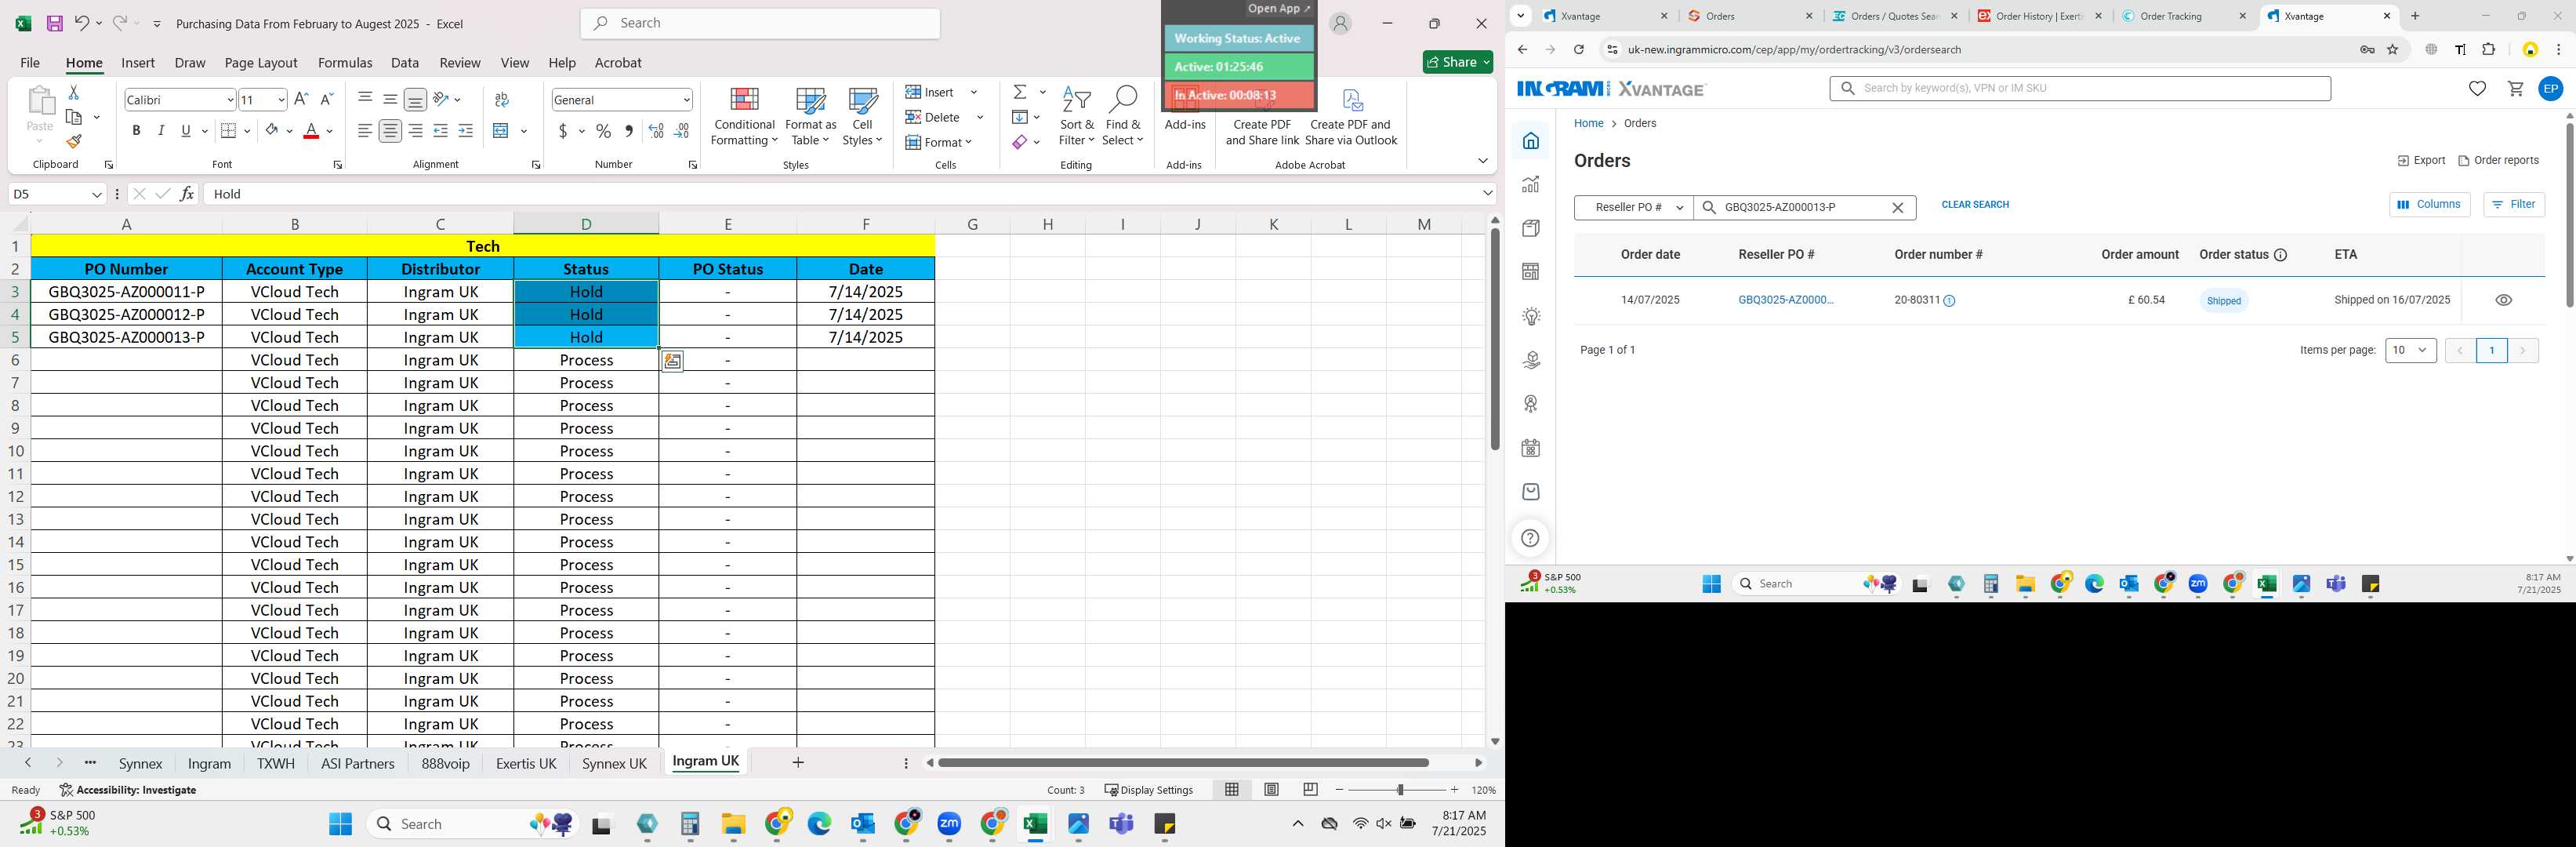
Task: Select Page Break Preview view icon
Action: point(1310,790)
